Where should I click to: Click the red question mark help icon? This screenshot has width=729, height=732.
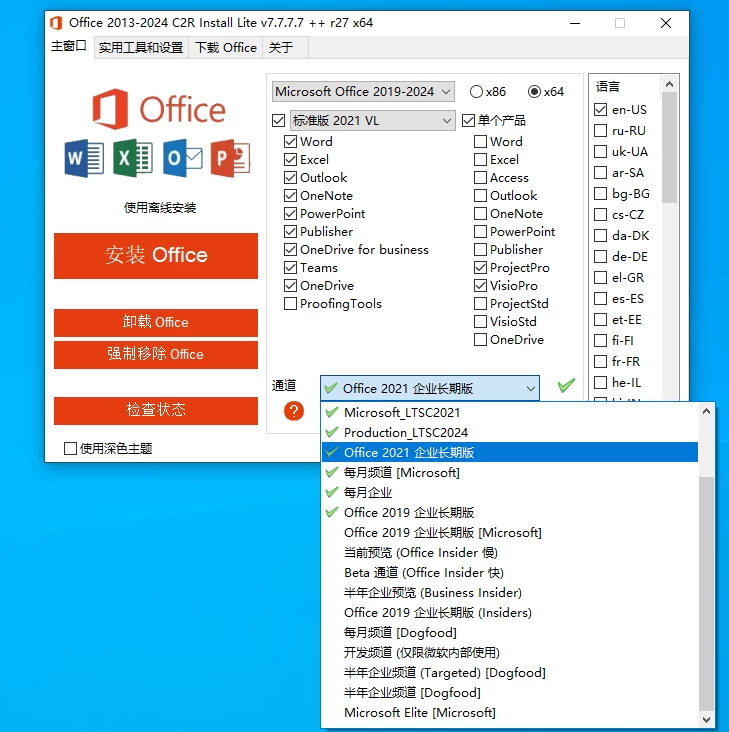tap(294, 411)
